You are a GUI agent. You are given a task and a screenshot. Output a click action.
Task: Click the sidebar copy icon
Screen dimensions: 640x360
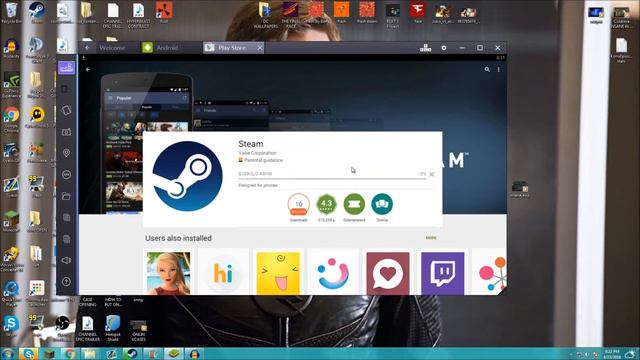[x=66, y=218]
